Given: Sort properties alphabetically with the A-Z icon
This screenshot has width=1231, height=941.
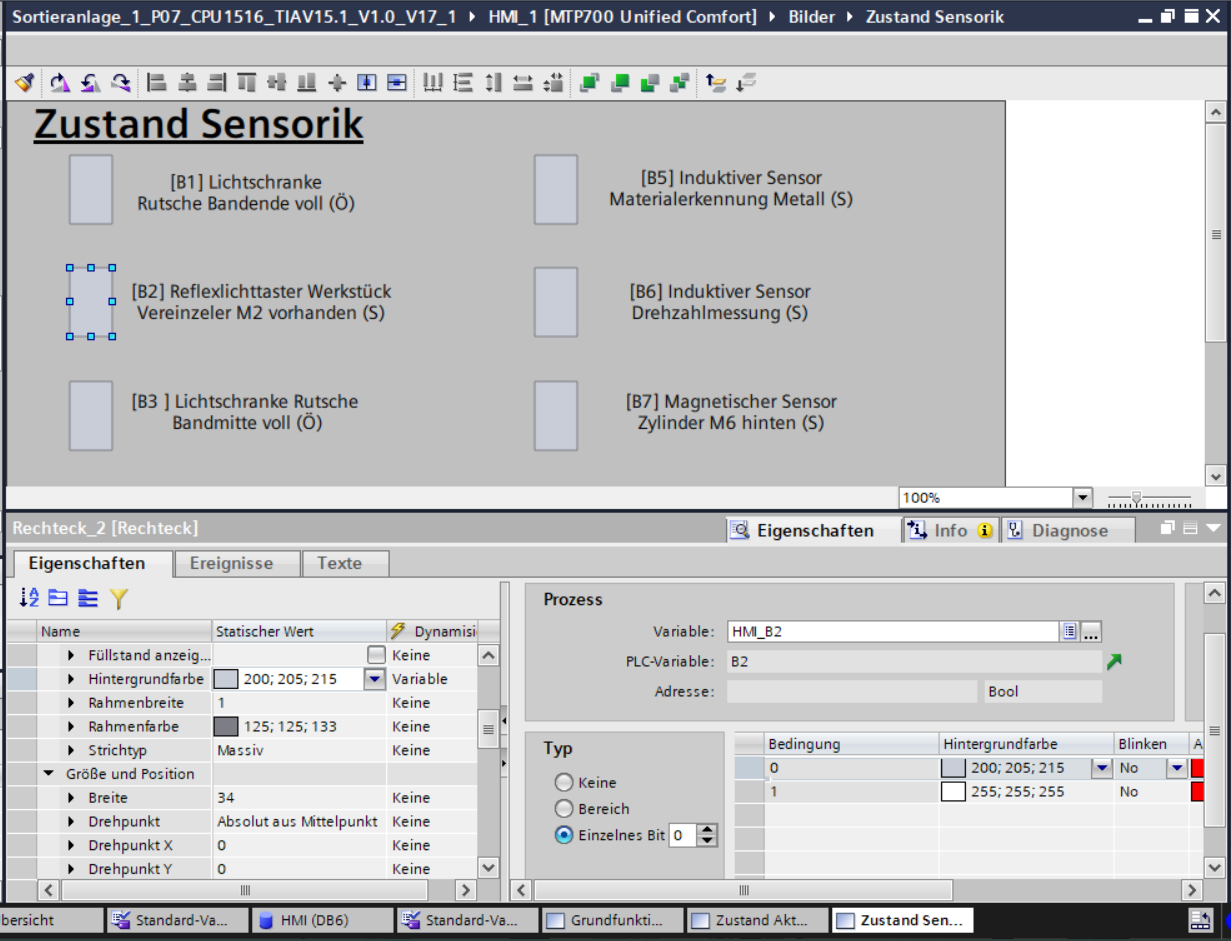Looking at the screenshot, I should 29,598.
